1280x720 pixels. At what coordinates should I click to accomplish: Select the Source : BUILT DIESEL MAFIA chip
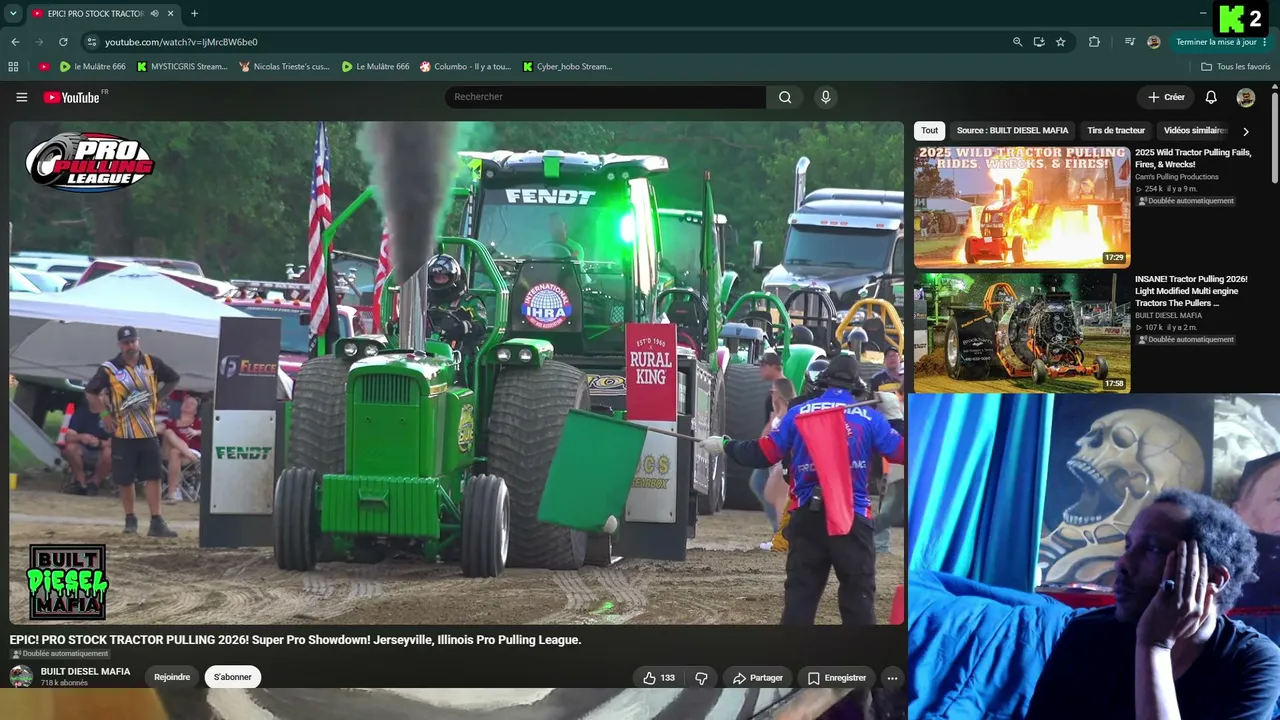tap(1012, 131)
